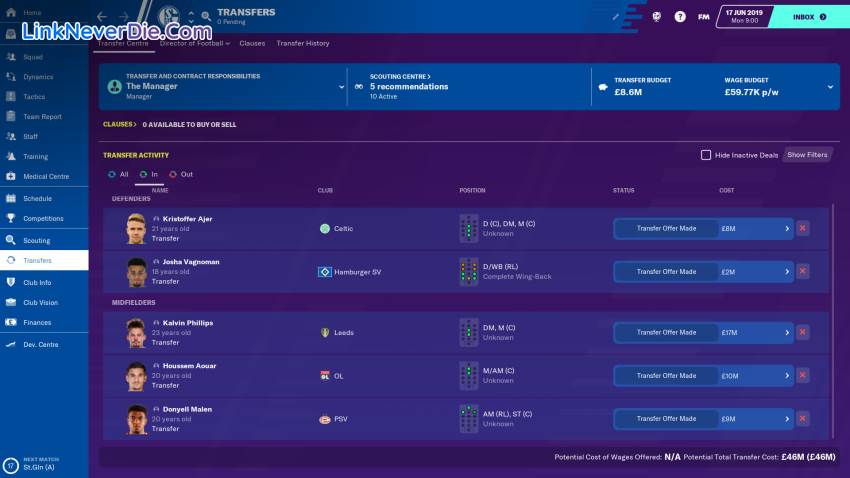Open the Team Report
850x478 pixels.
point(43,117)
